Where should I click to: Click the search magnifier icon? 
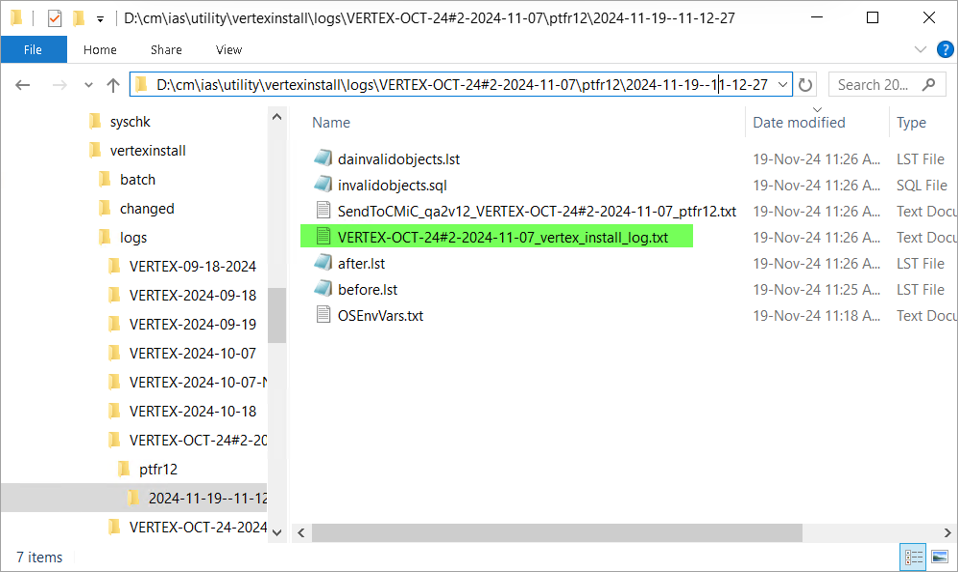click(x=929, y=84)
